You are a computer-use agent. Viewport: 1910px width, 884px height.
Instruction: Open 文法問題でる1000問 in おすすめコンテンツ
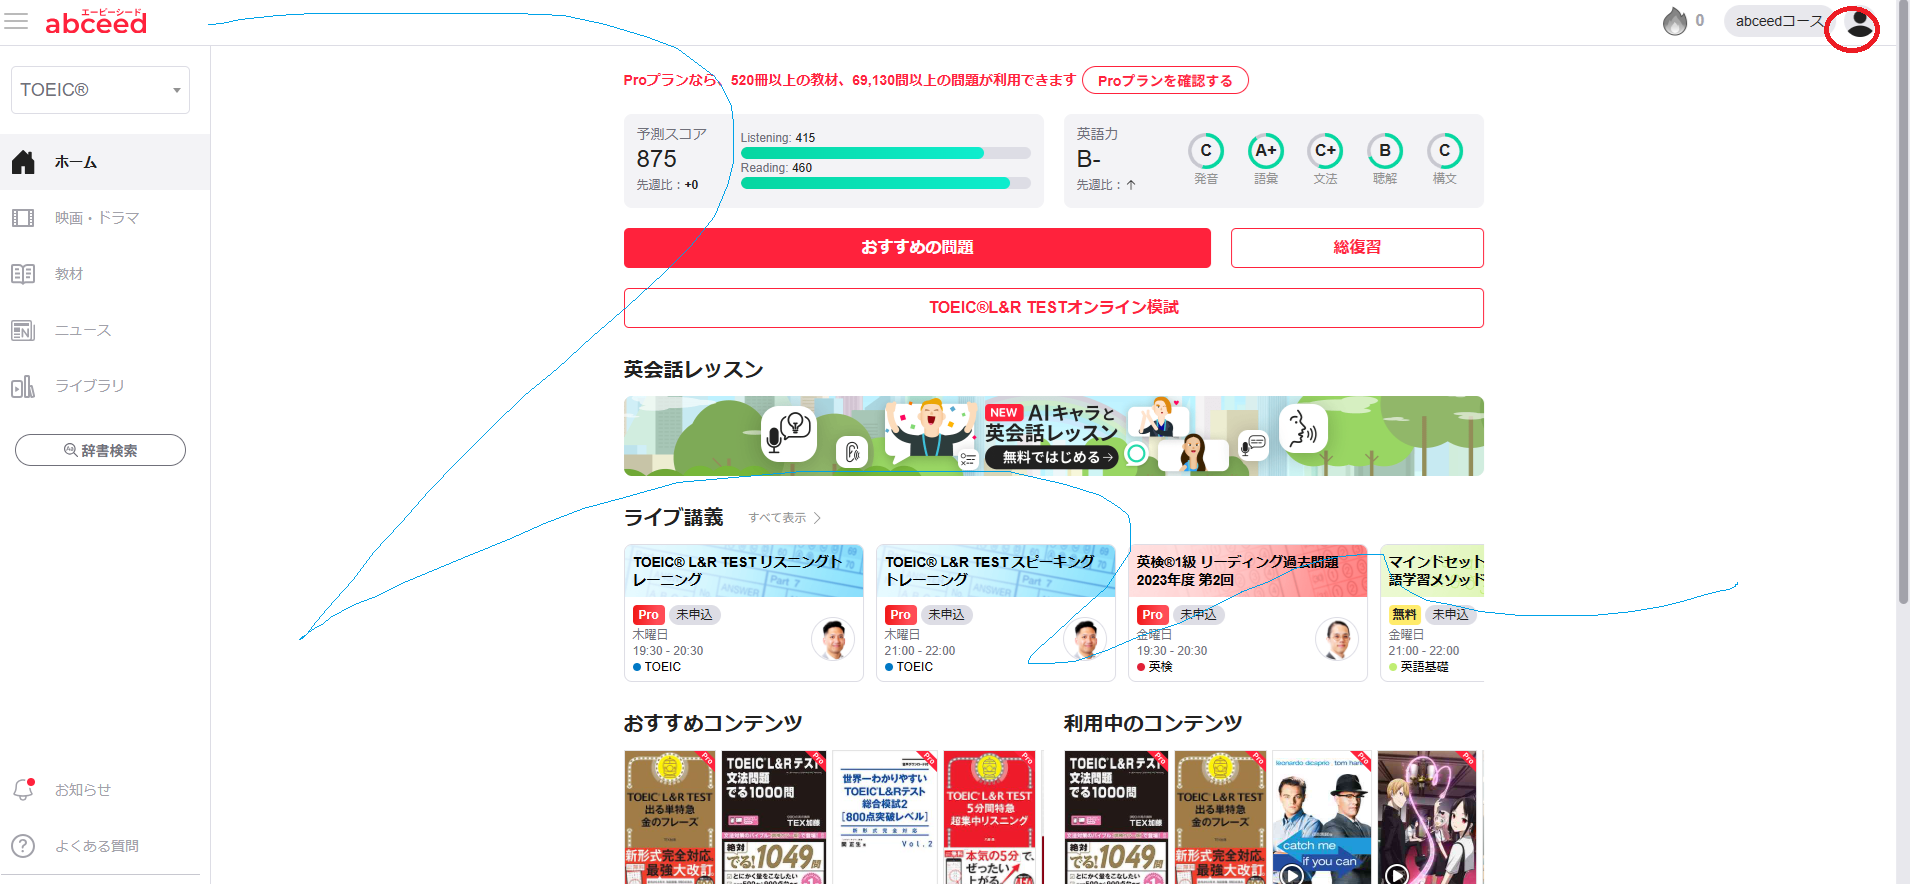tap(774, 817)
